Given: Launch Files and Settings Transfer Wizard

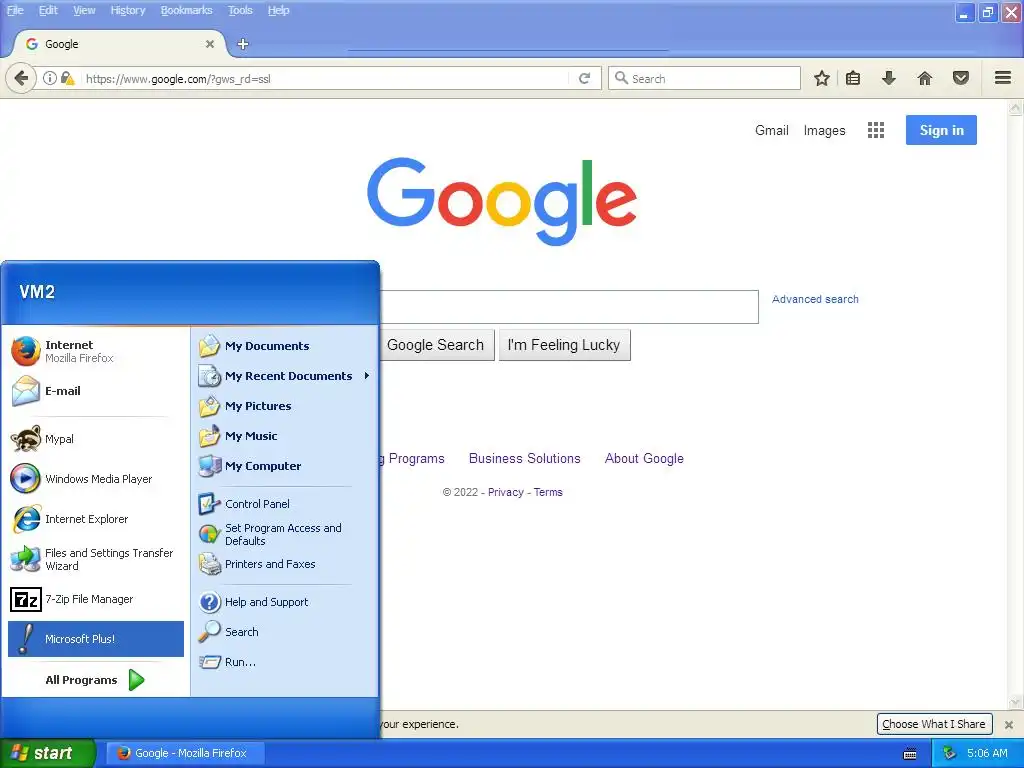Looking at the screenshot, I should pos(95,559).
